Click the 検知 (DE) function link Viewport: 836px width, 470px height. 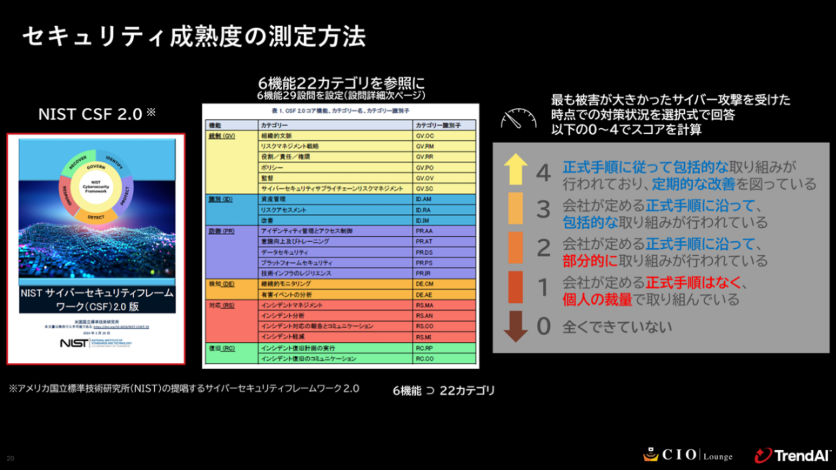(221, 284)
